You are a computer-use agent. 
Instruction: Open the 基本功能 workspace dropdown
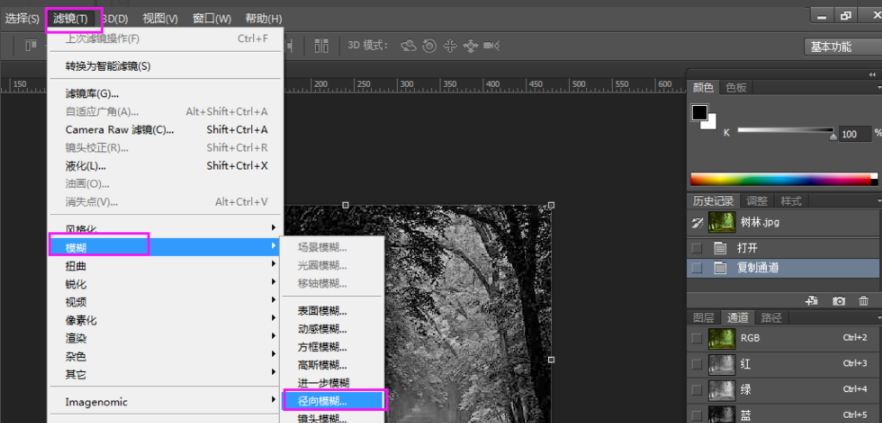point(842,47)
